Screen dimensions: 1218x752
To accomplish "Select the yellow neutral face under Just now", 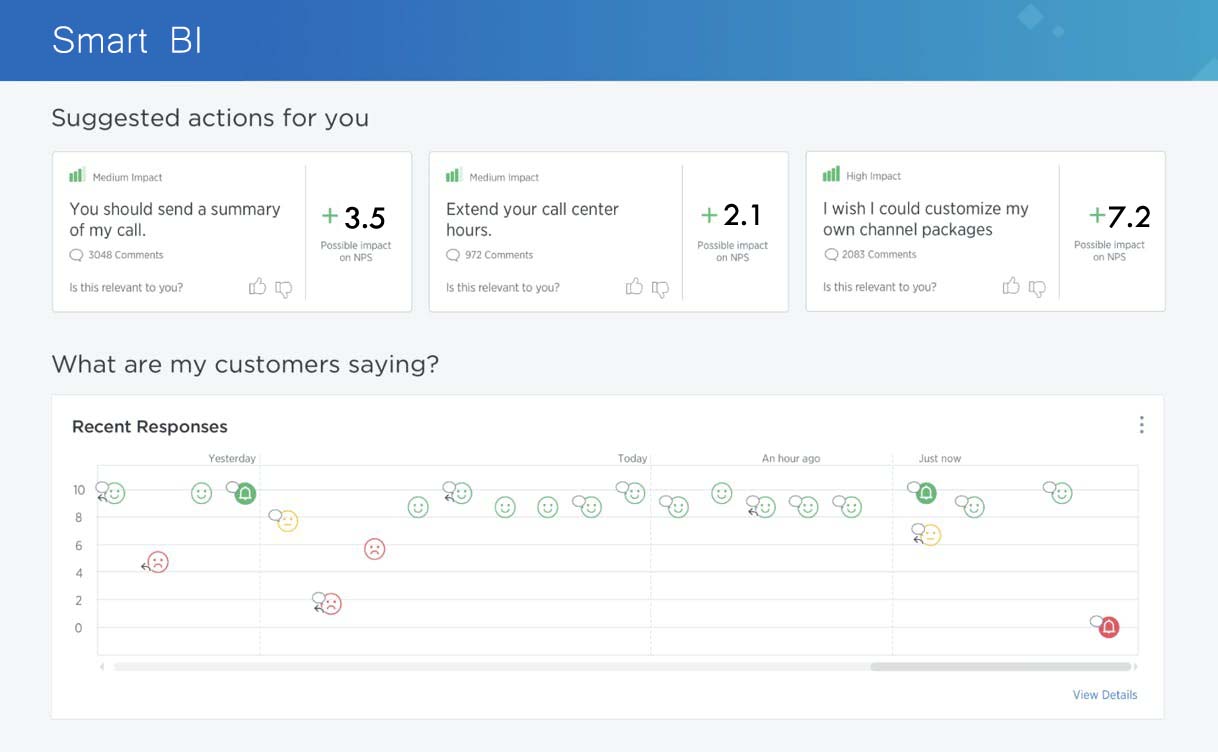I will [931, 536].
